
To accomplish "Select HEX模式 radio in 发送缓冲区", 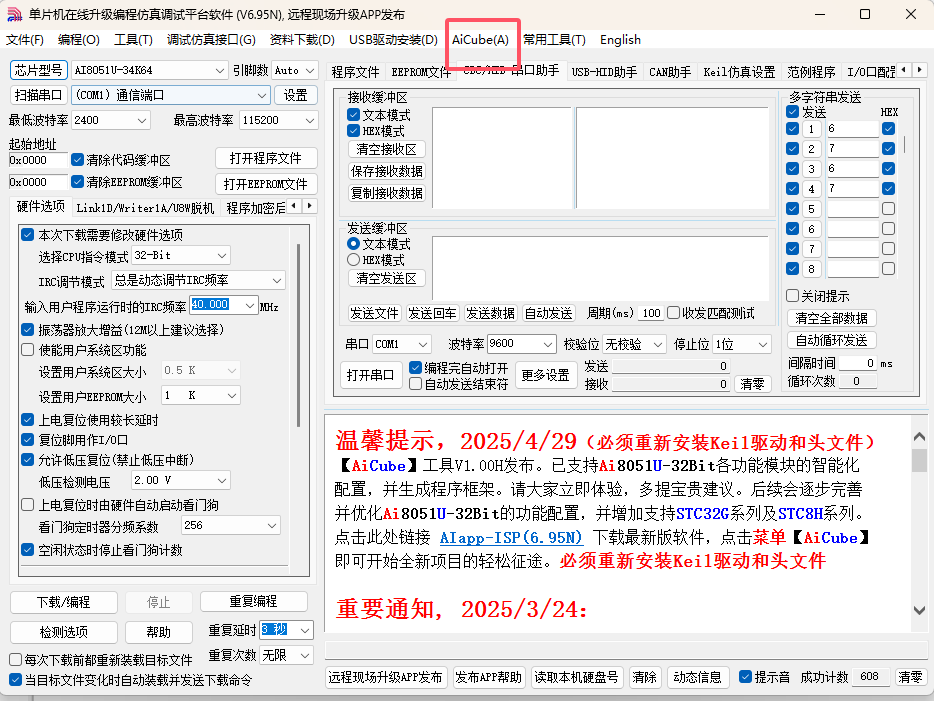I will click(x=353, y=260).
